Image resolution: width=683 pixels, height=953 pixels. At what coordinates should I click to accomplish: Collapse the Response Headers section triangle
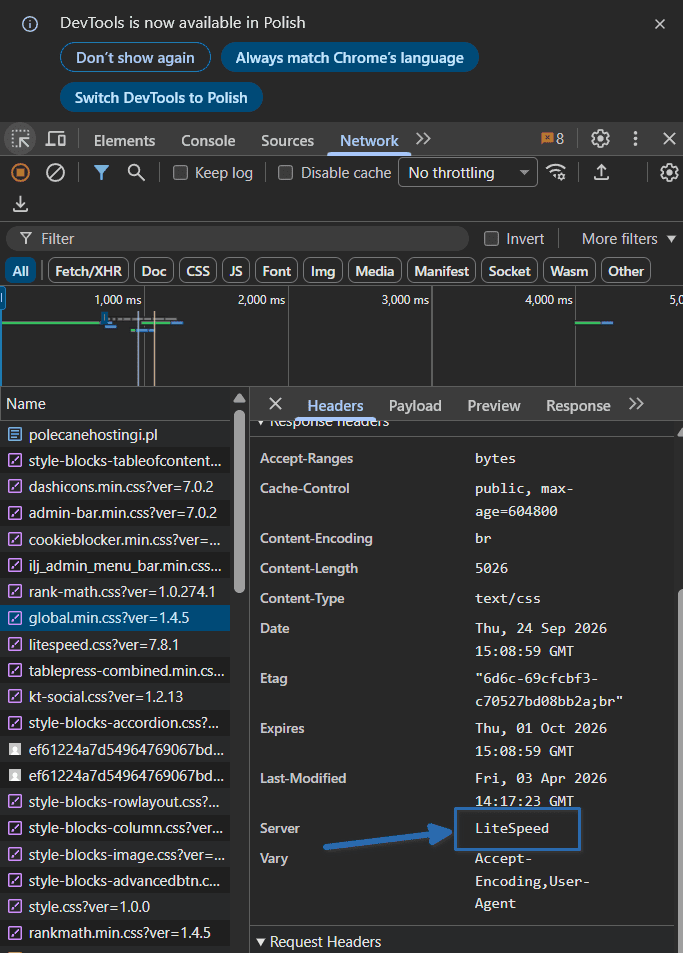[x=261, y=422]
